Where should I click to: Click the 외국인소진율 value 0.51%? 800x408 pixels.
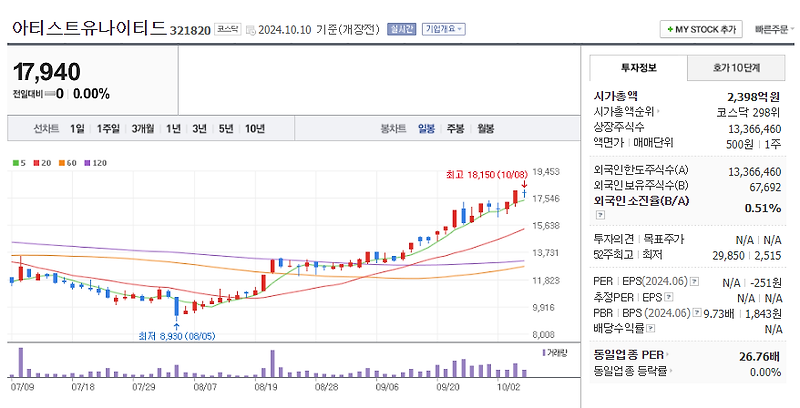click(763, 208)
